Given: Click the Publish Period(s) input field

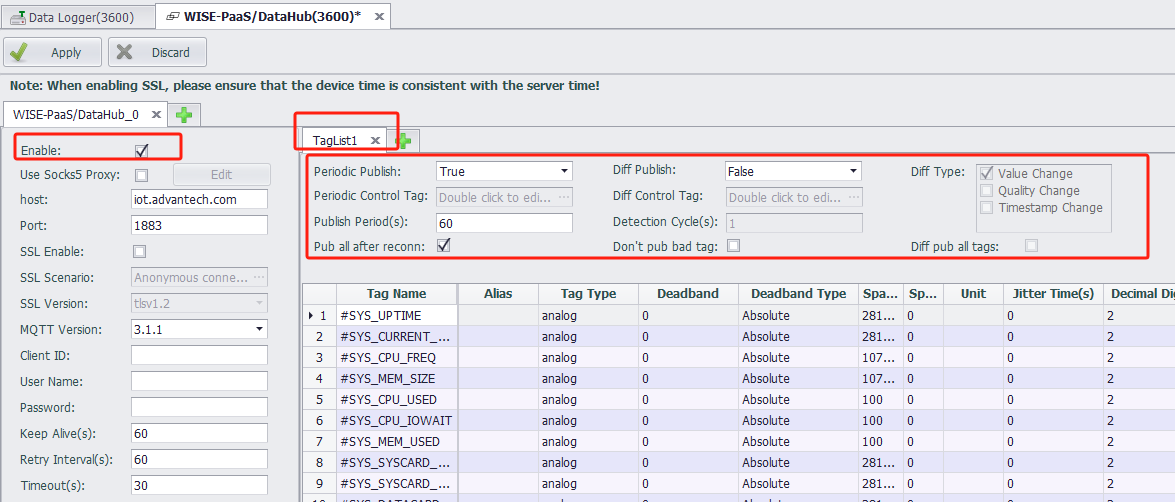Looking at the screenshot, I should (x=504, y=223).
